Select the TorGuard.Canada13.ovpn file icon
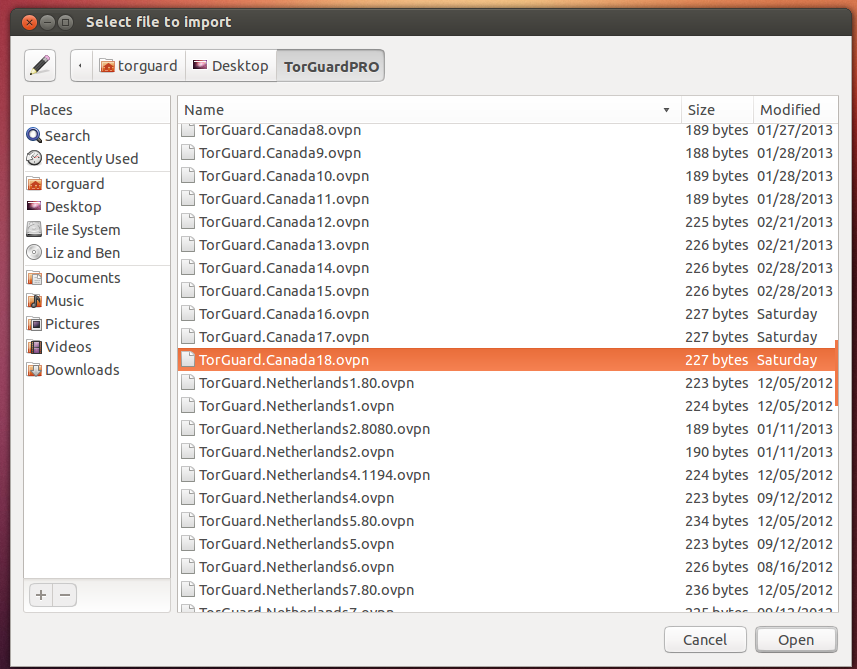The width and height of the screenshot is (857, 669). 188,244
